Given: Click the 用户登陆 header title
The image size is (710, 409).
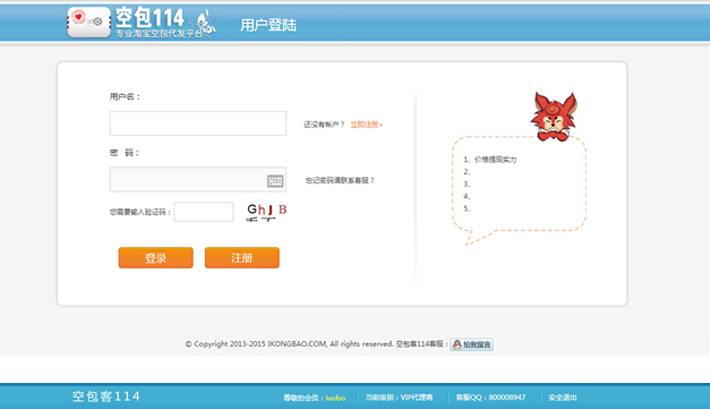Looking at the screenshot, I should (x=268, y=25).
